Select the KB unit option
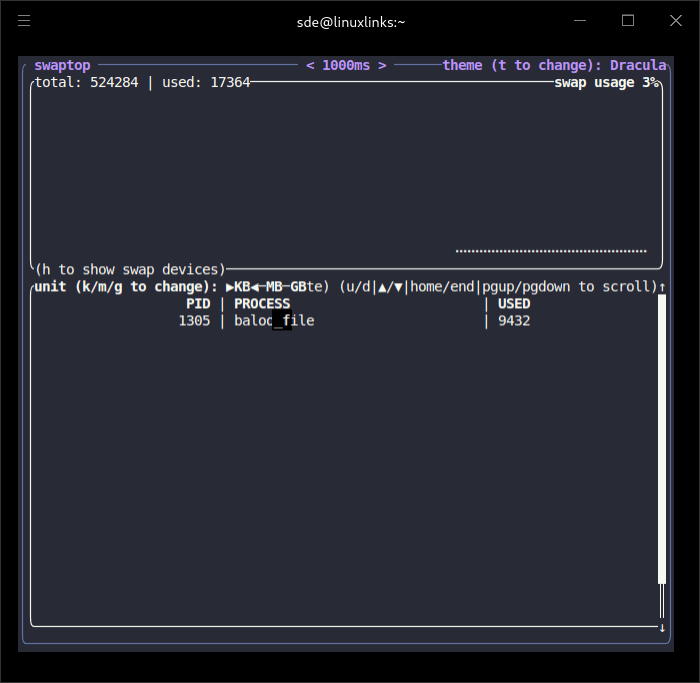 [242, 287]
